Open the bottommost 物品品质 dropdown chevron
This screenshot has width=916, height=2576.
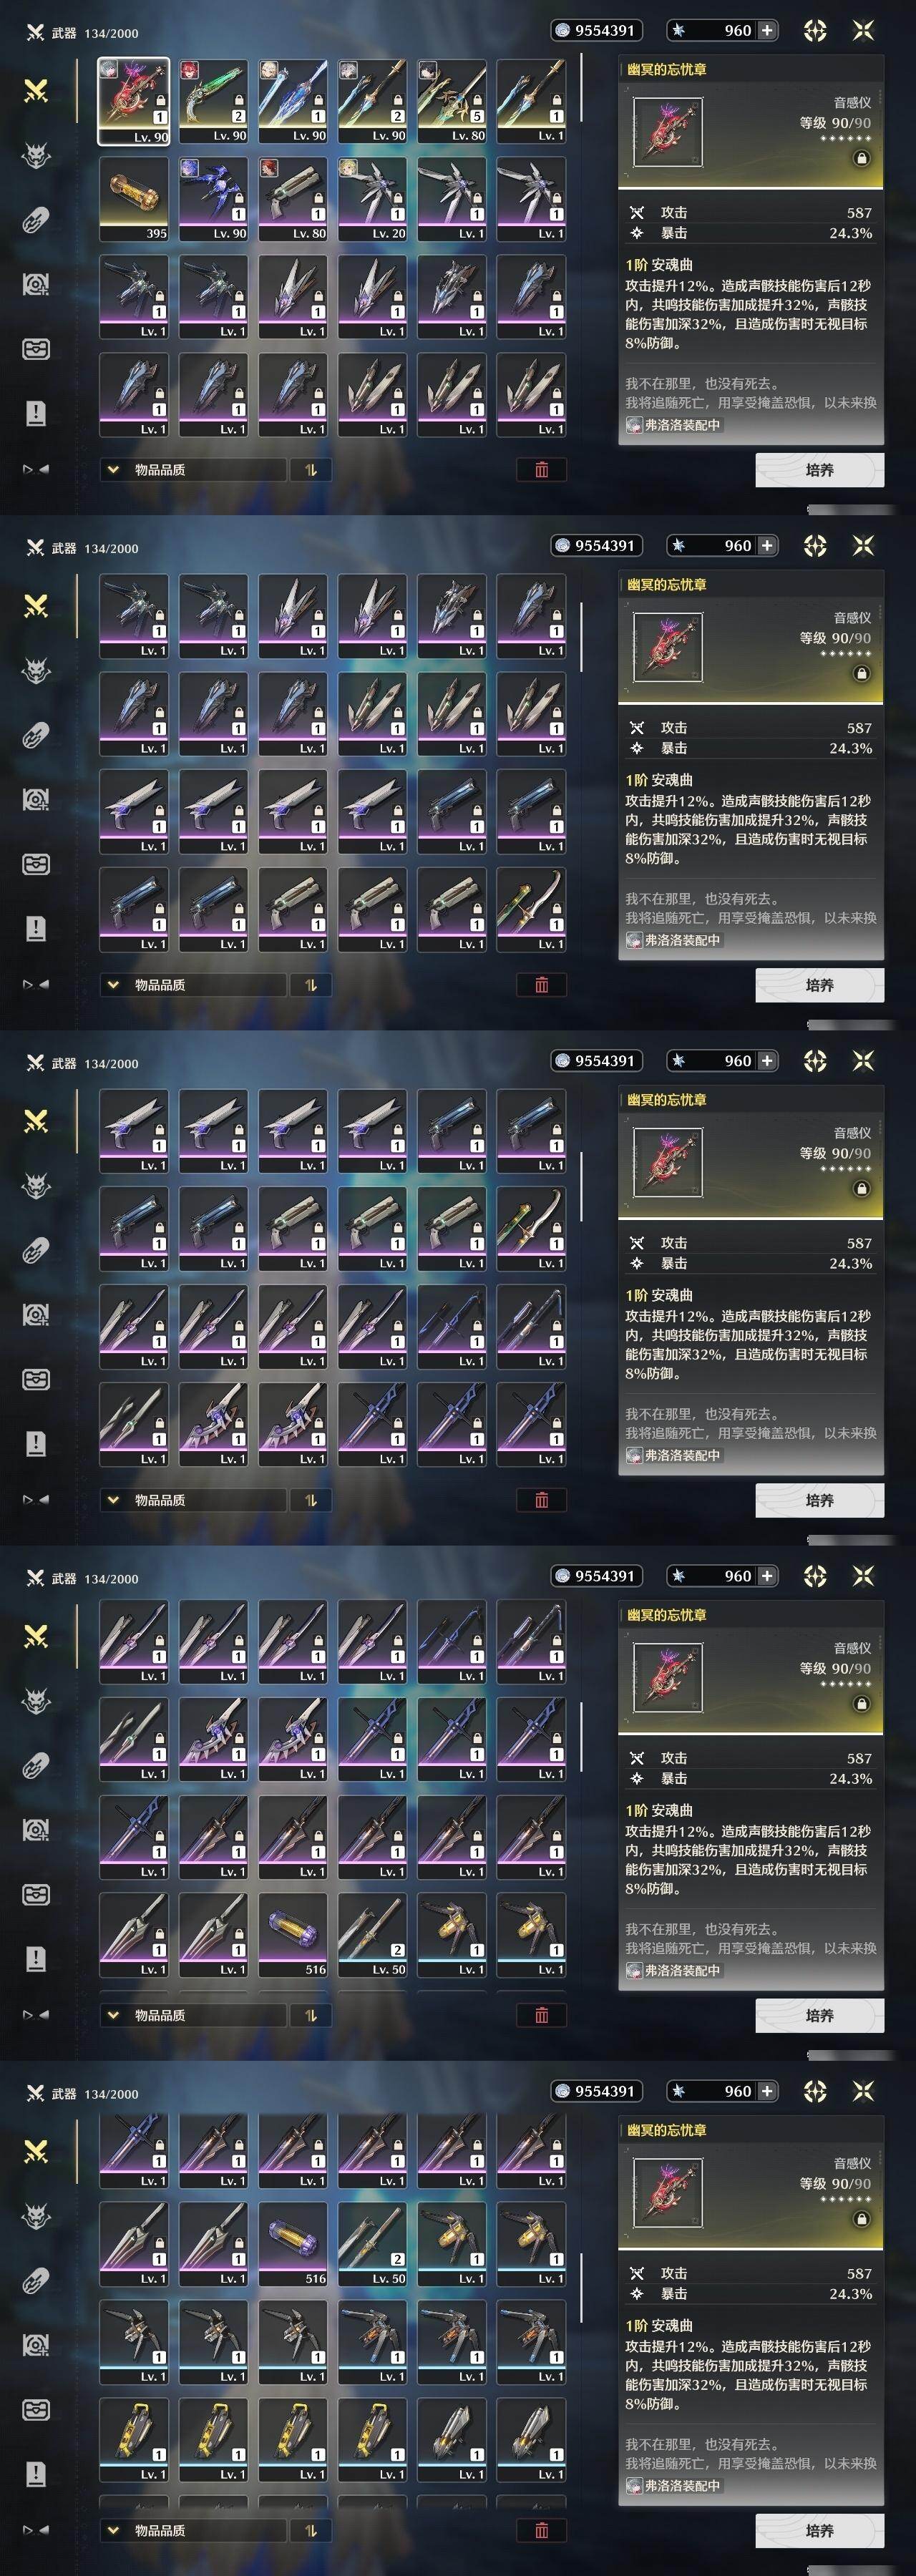(113, 2530)
